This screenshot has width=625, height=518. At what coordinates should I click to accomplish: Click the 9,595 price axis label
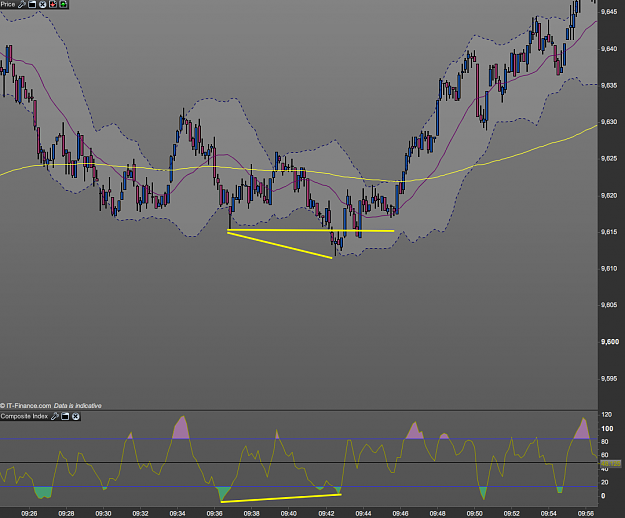tap(609, 378)
